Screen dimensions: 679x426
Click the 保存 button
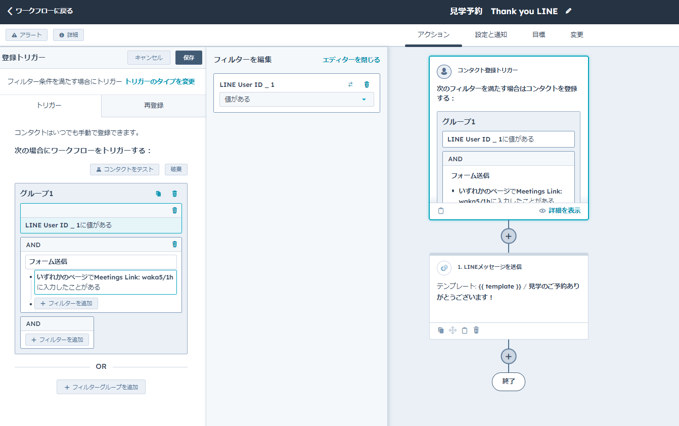188,58
